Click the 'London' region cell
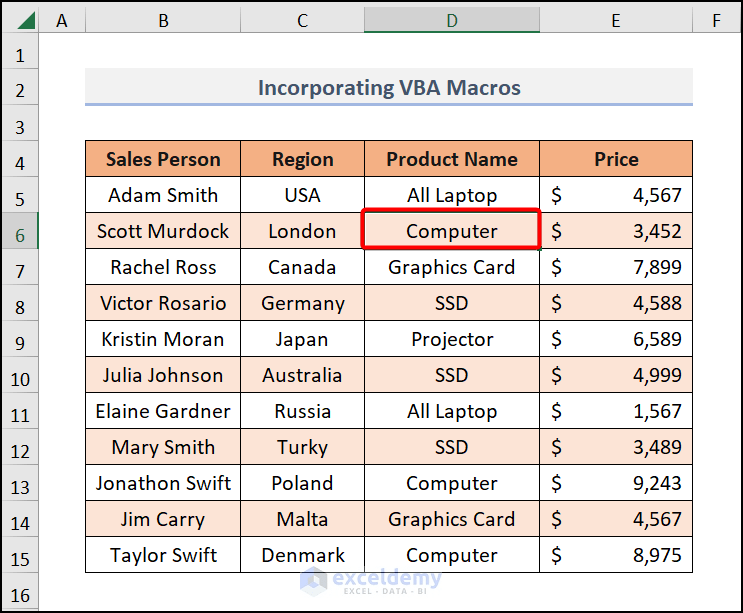Viewport: 743px width, 613px height. pos(302,231)
